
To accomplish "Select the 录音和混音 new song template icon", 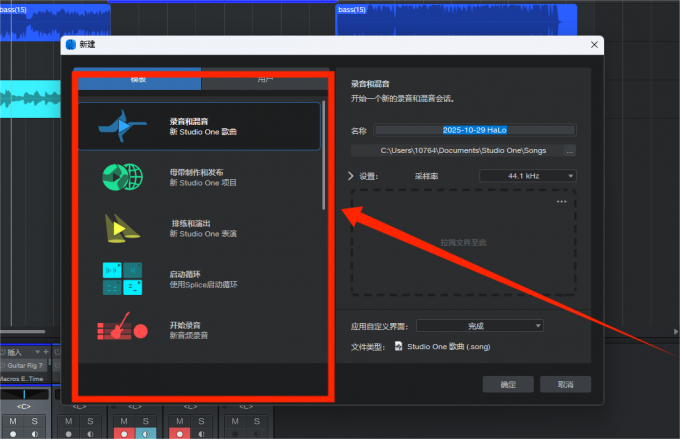I will (122, 126).
